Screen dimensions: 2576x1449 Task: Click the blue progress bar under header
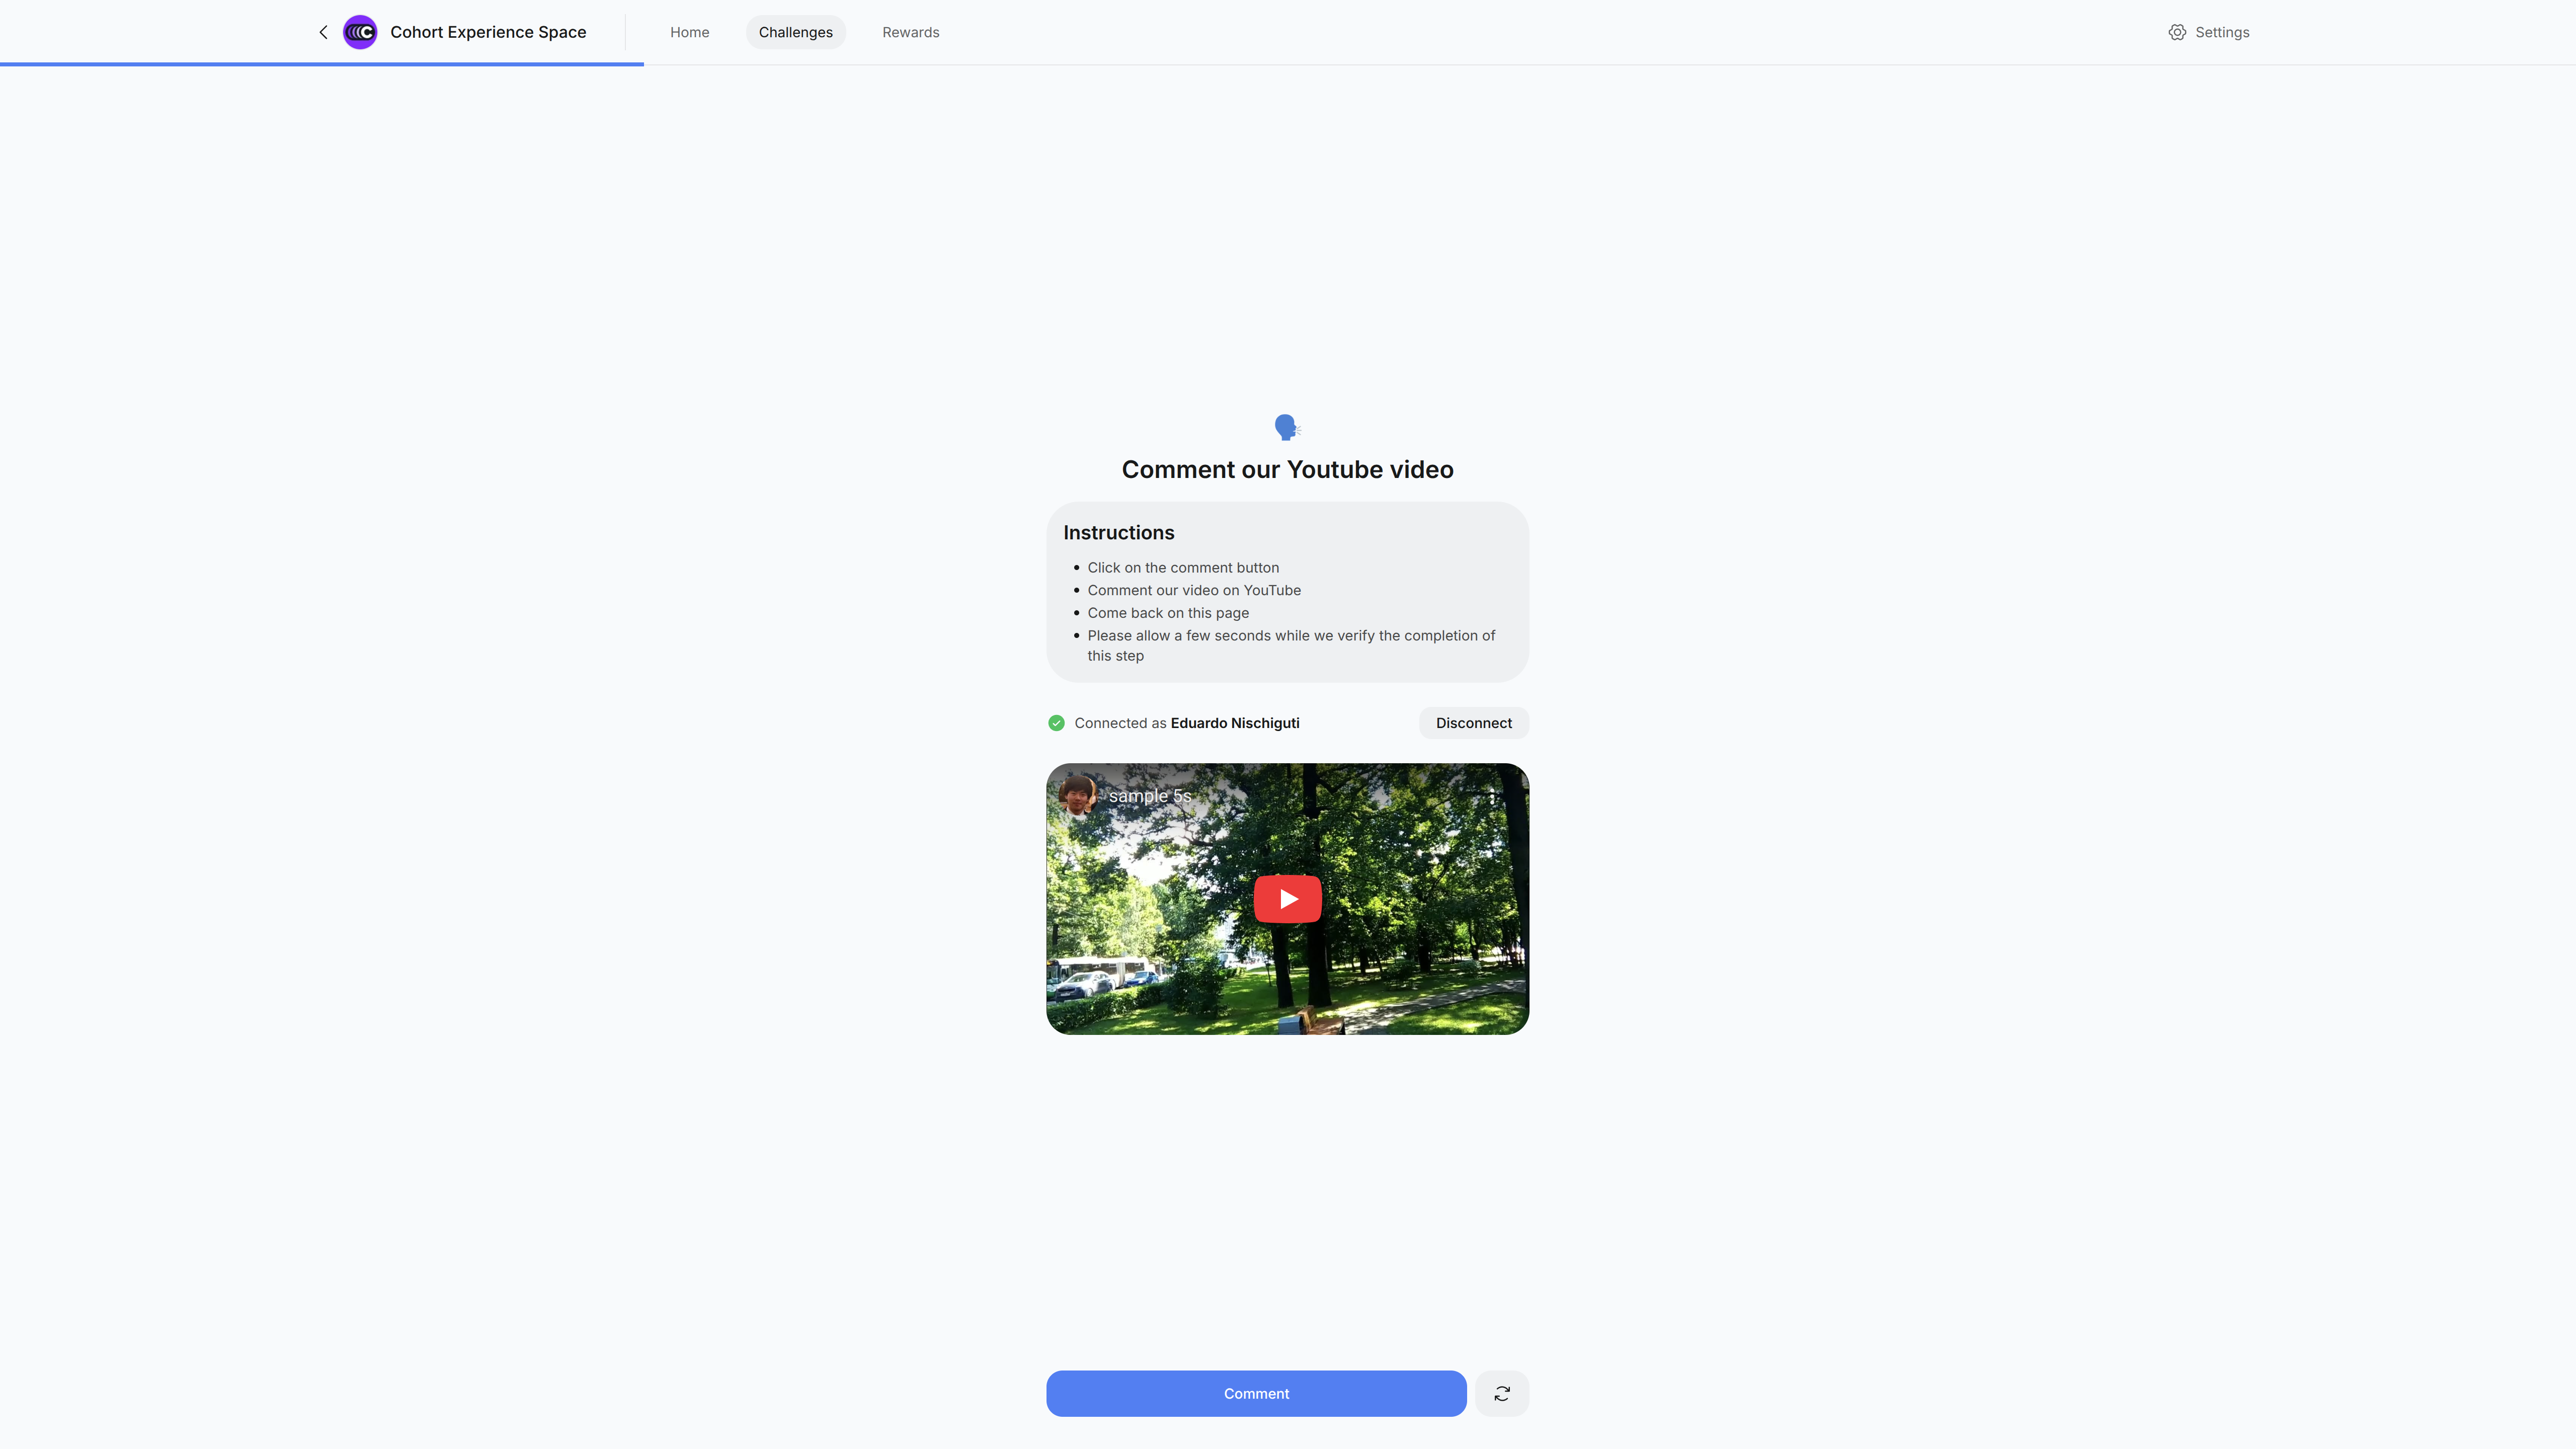(322, 64)
